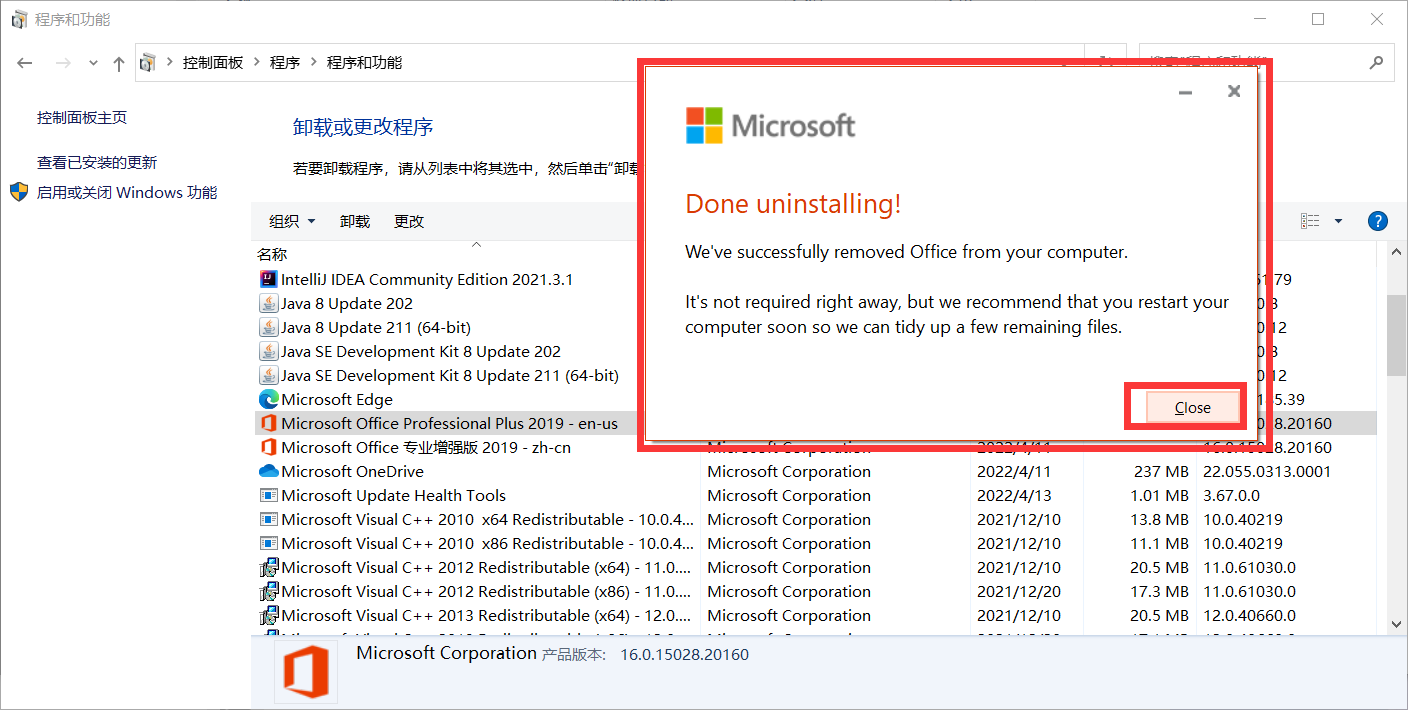1408x710 pixels.
Task: Go up one folder level arrow
Action: (119, 63)
